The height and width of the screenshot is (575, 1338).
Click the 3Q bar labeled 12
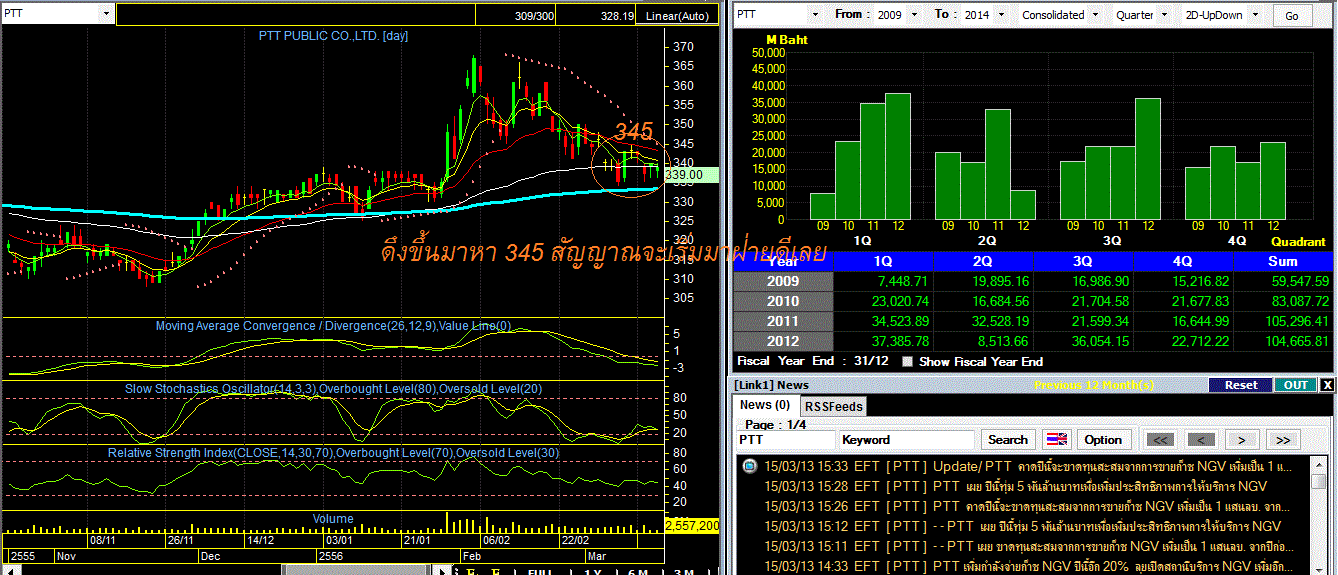1148,159
